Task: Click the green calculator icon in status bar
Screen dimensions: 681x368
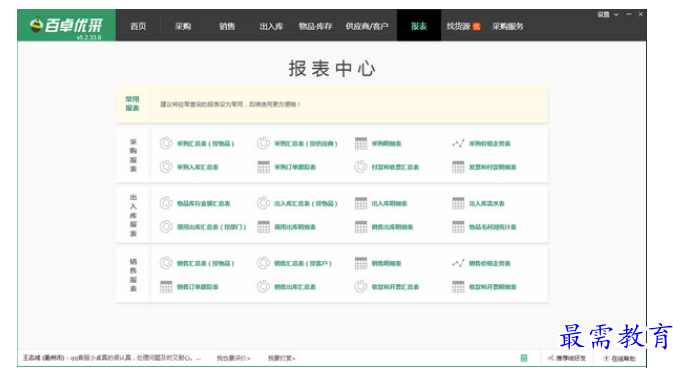Action: click(524, 358)
